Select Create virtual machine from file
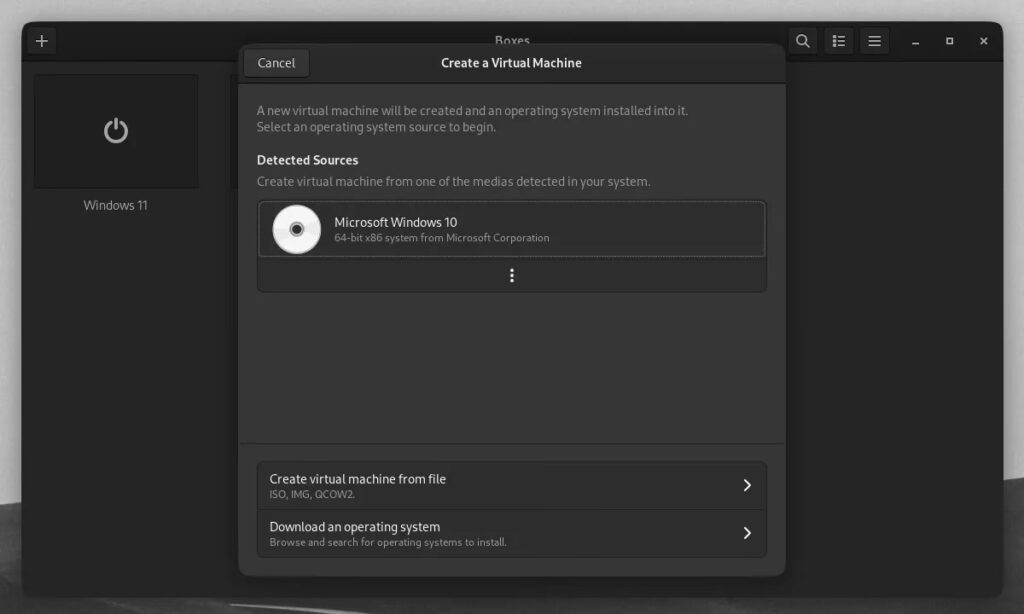1024x614 pixels. pyautogui.click(x=512, y=485)
